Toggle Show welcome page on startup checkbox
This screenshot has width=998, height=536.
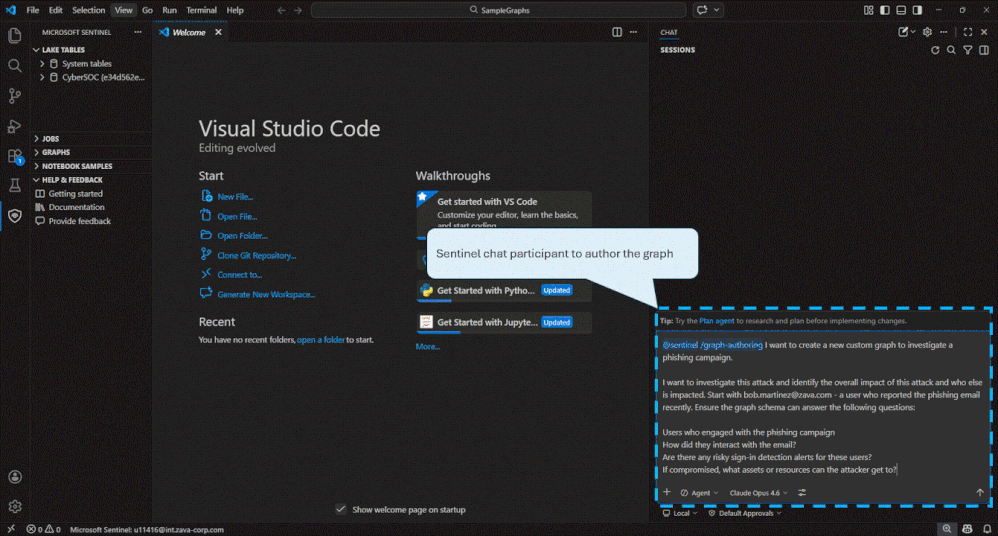341,509
